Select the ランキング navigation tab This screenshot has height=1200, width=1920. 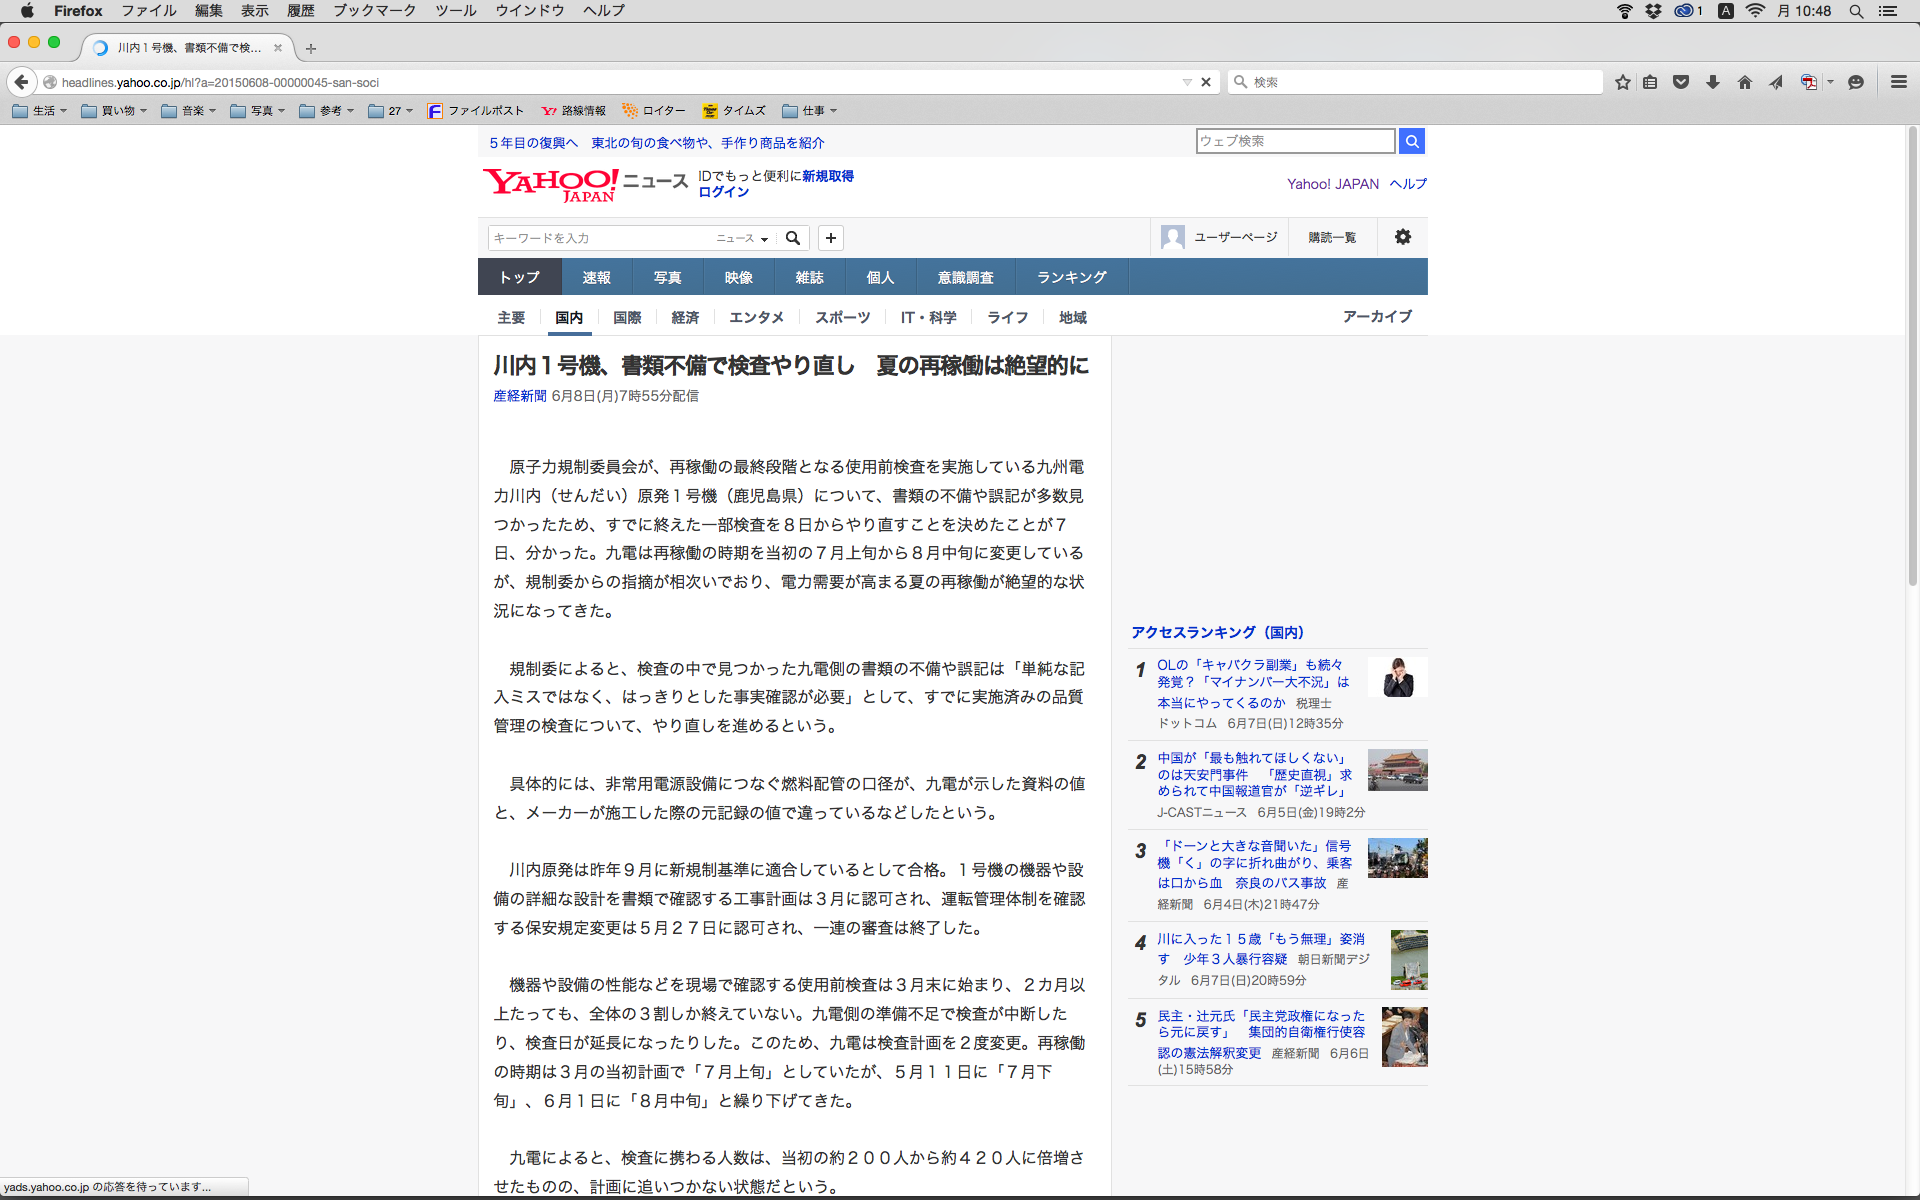[1071, 277]
